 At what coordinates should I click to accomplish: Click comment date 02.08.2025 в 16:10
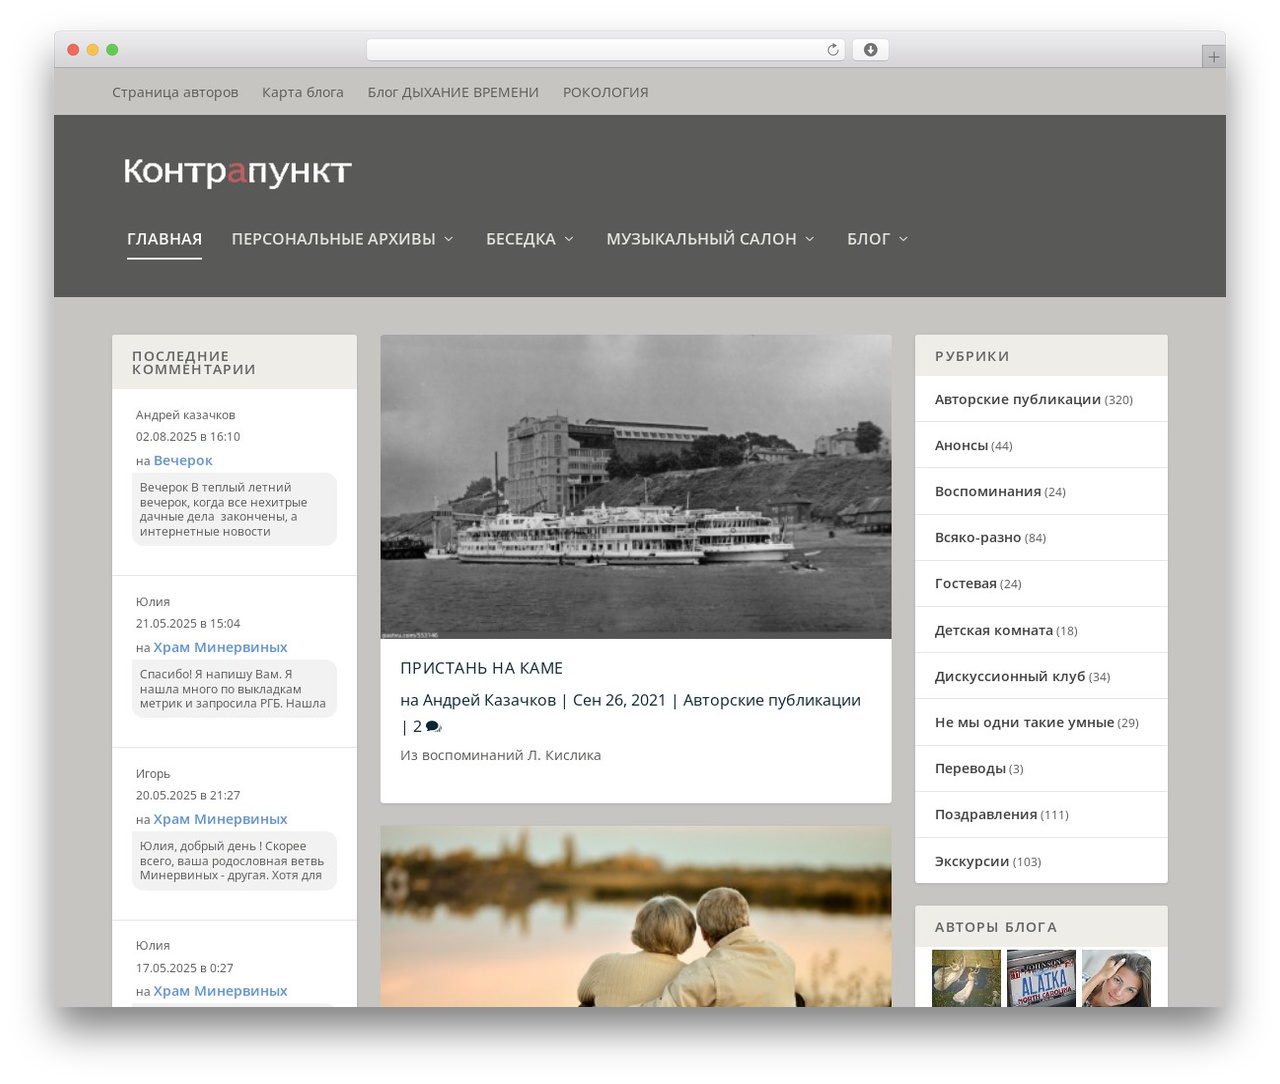pos(188,437)
